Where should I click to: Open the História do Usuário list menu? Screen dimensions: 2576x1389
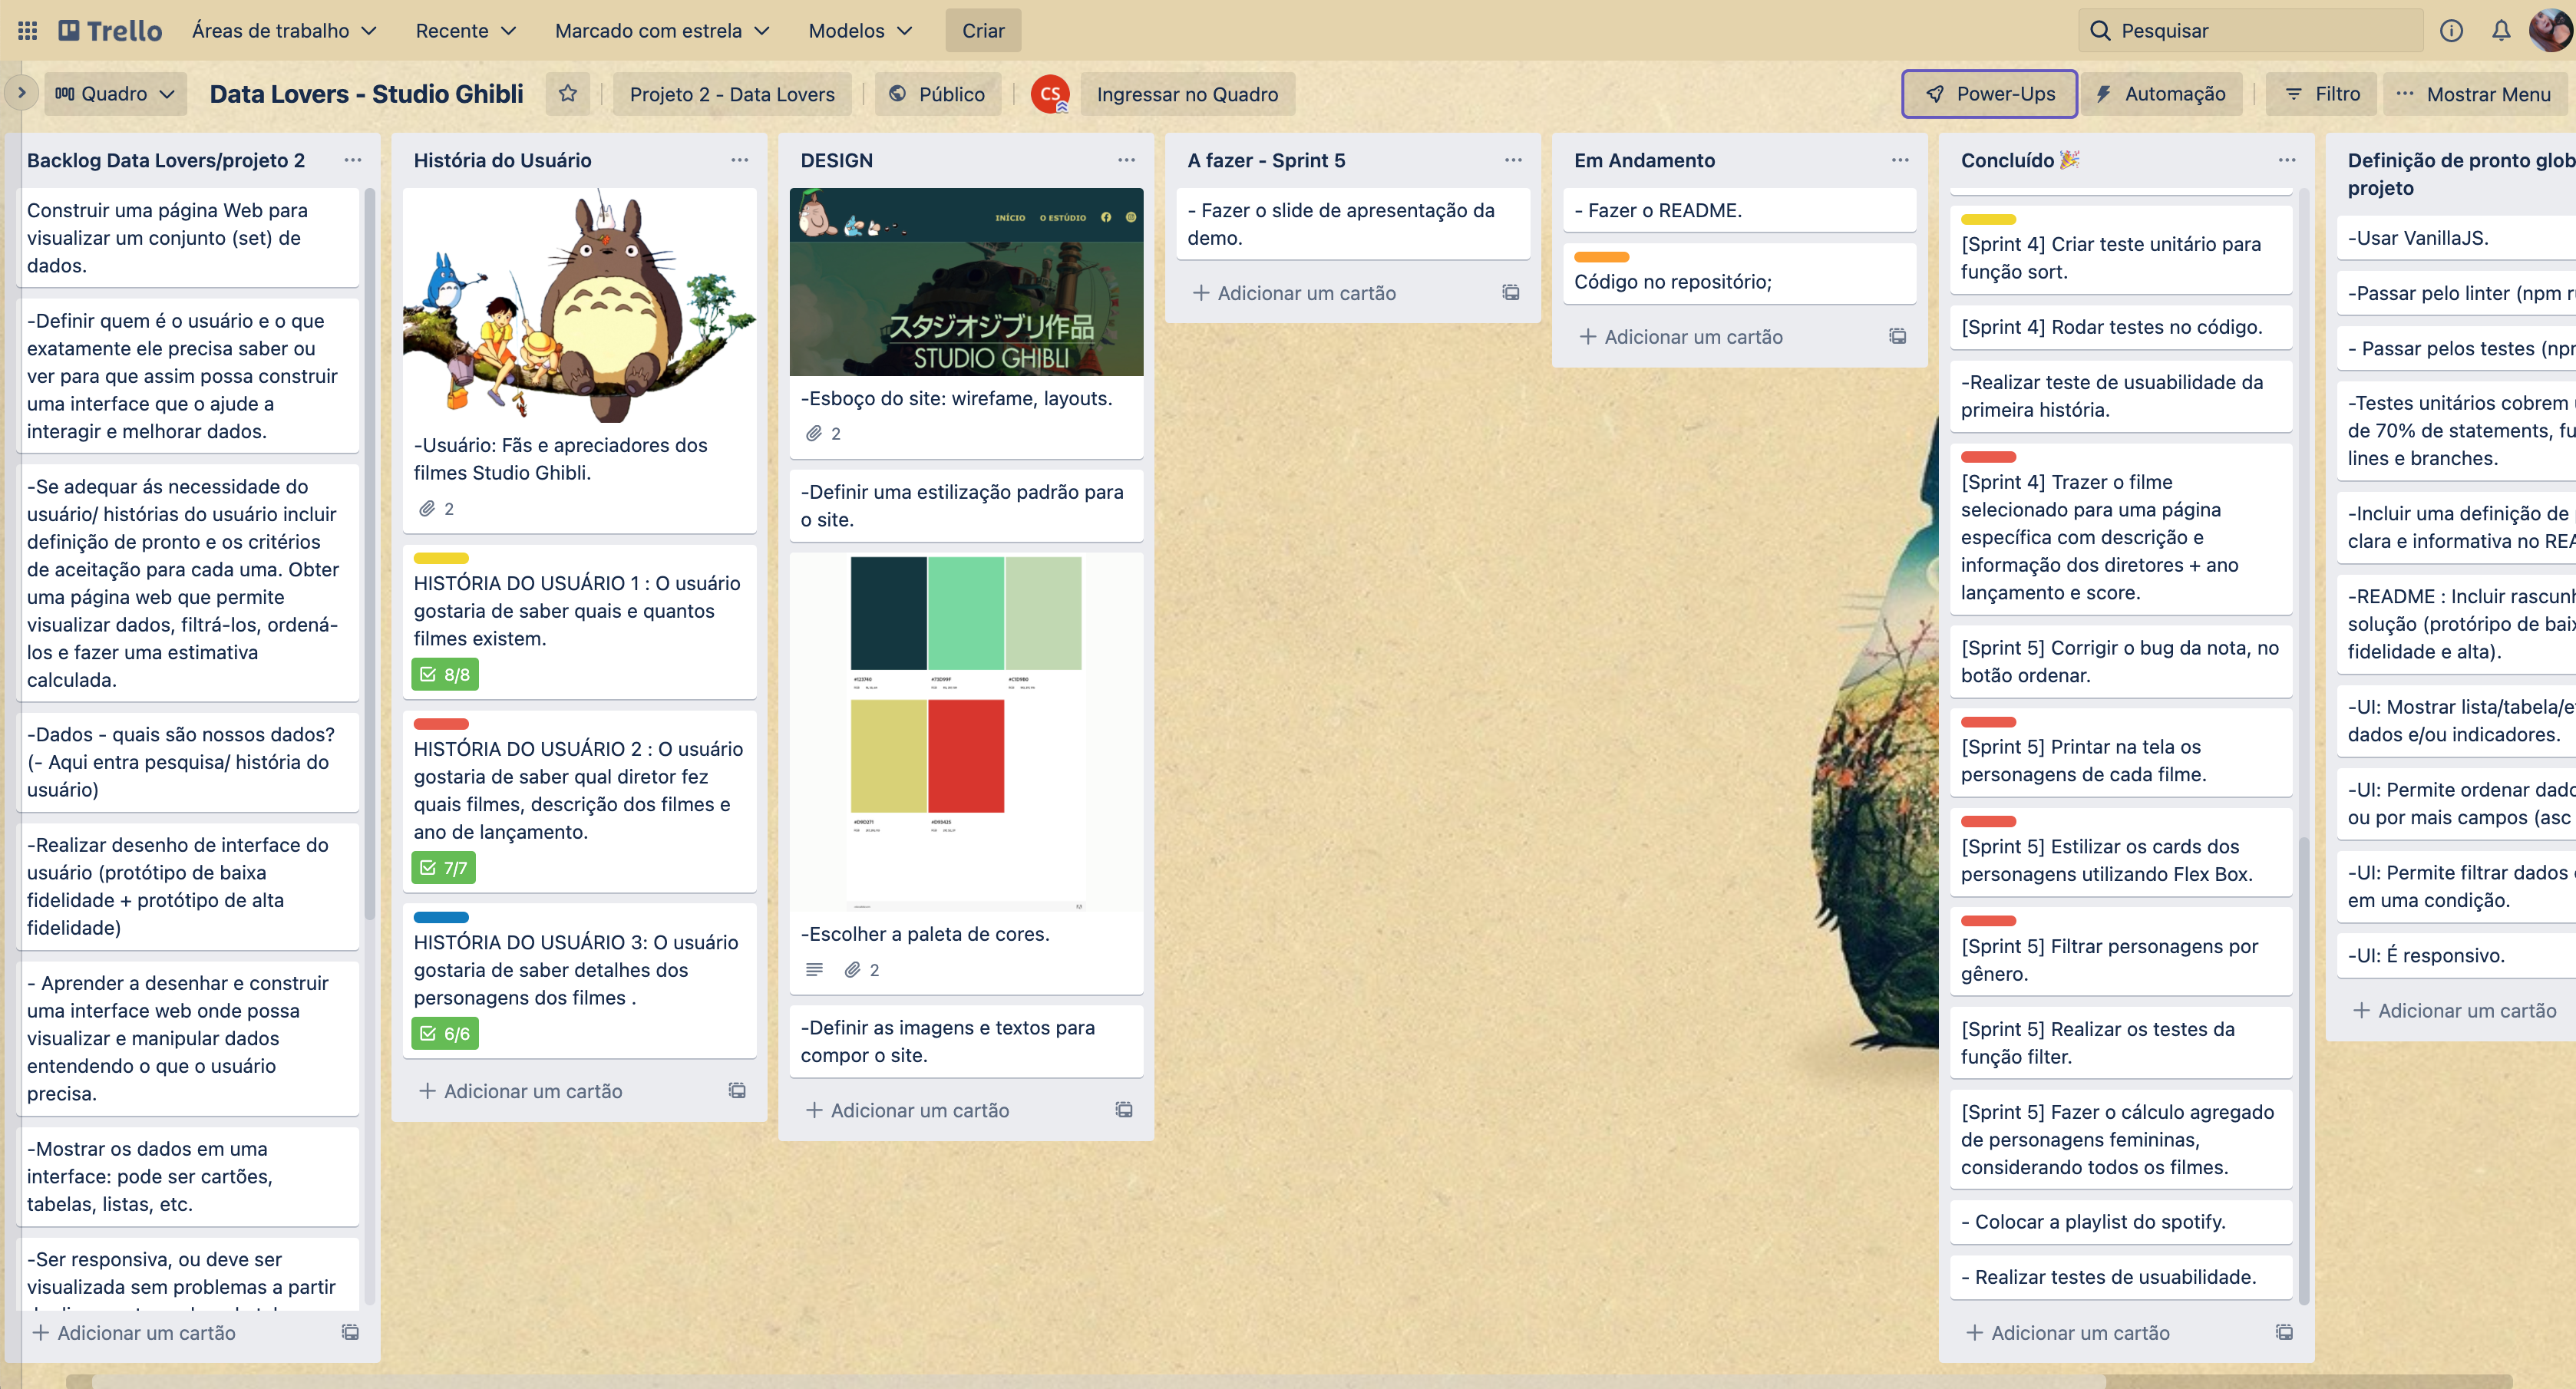tap(740, 160)
